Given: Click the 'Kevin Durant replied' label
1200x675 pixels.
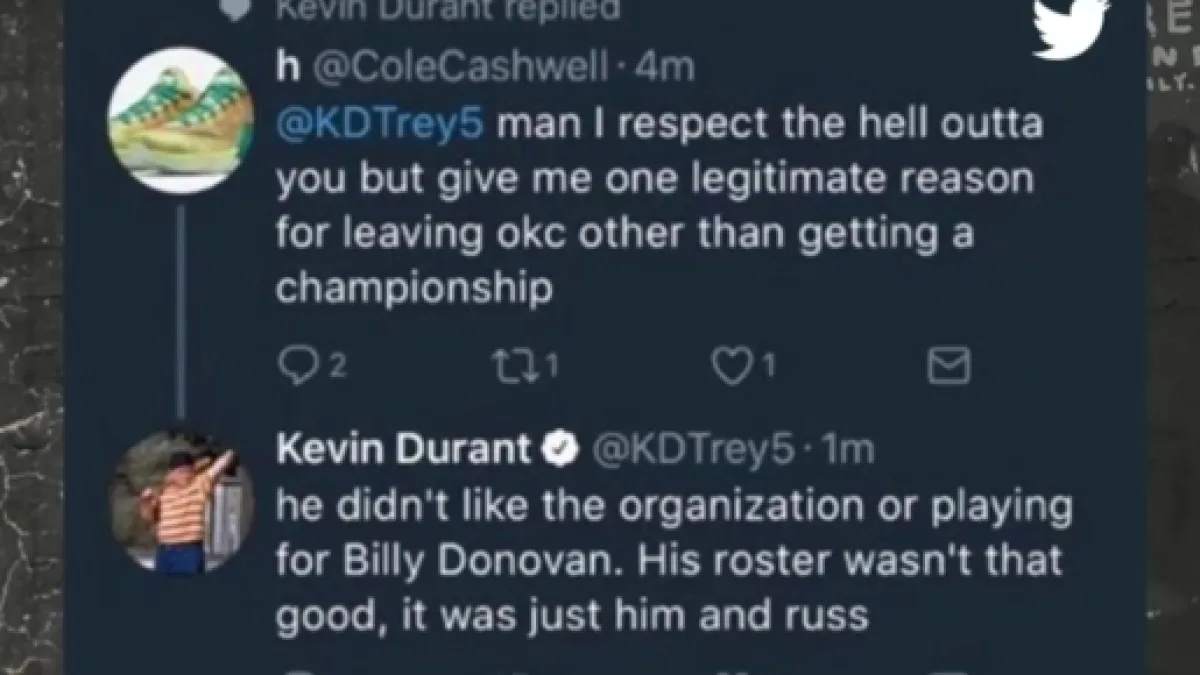Looking at the screenshot, I should pos(447,8).
